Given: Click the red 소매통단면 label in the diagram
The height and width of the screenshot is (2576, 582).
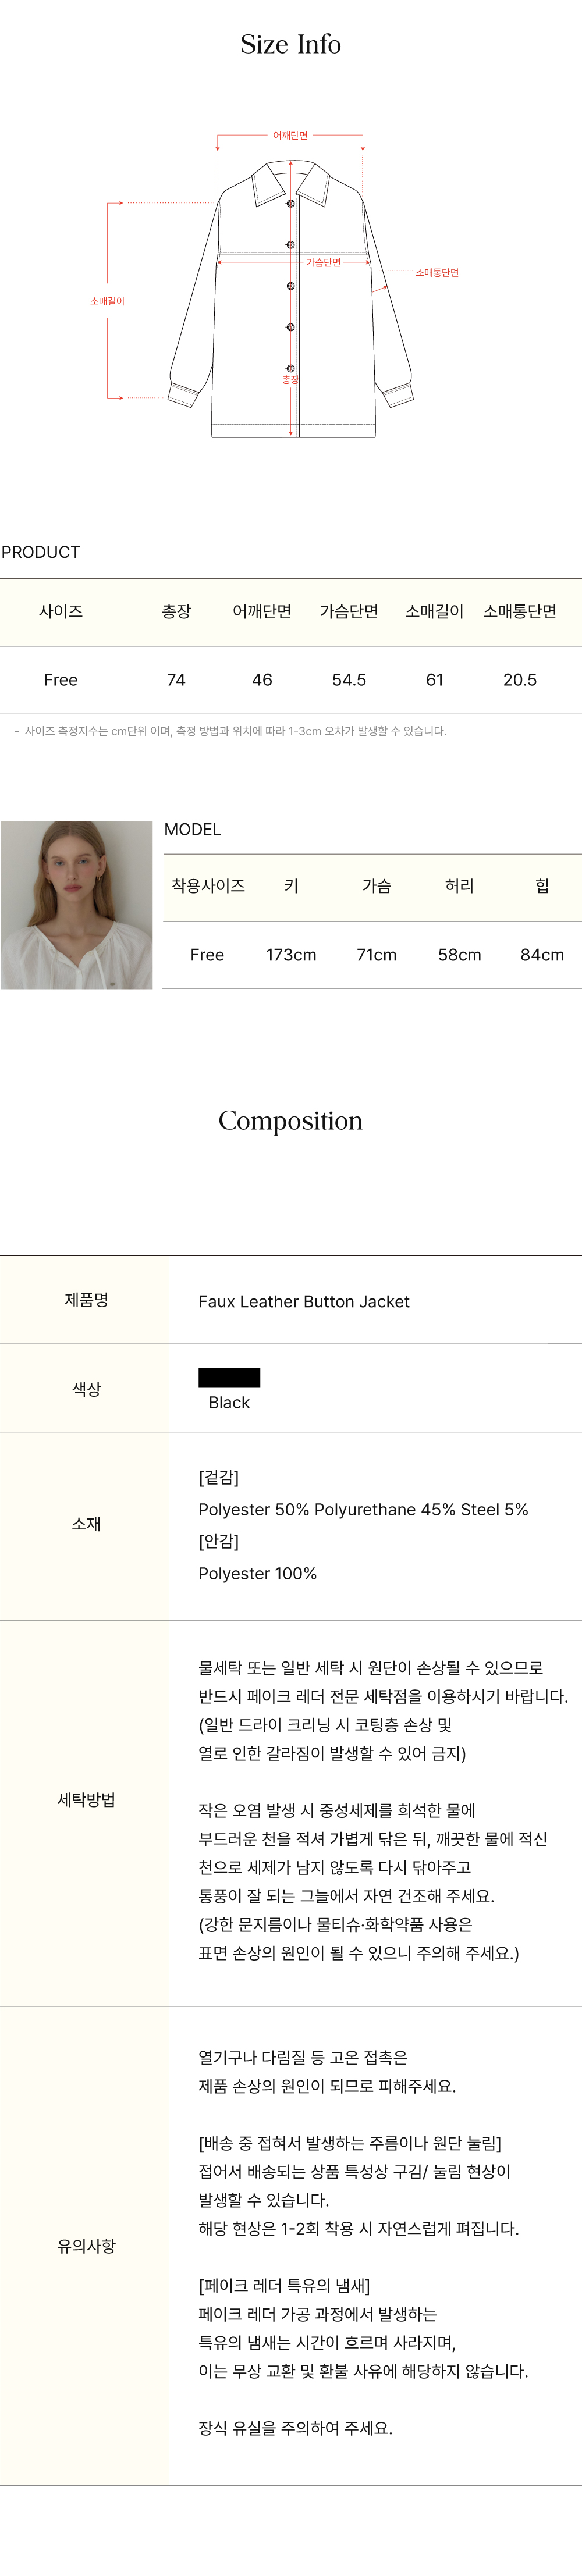Looking at the screenshot, I should (437, 273).
